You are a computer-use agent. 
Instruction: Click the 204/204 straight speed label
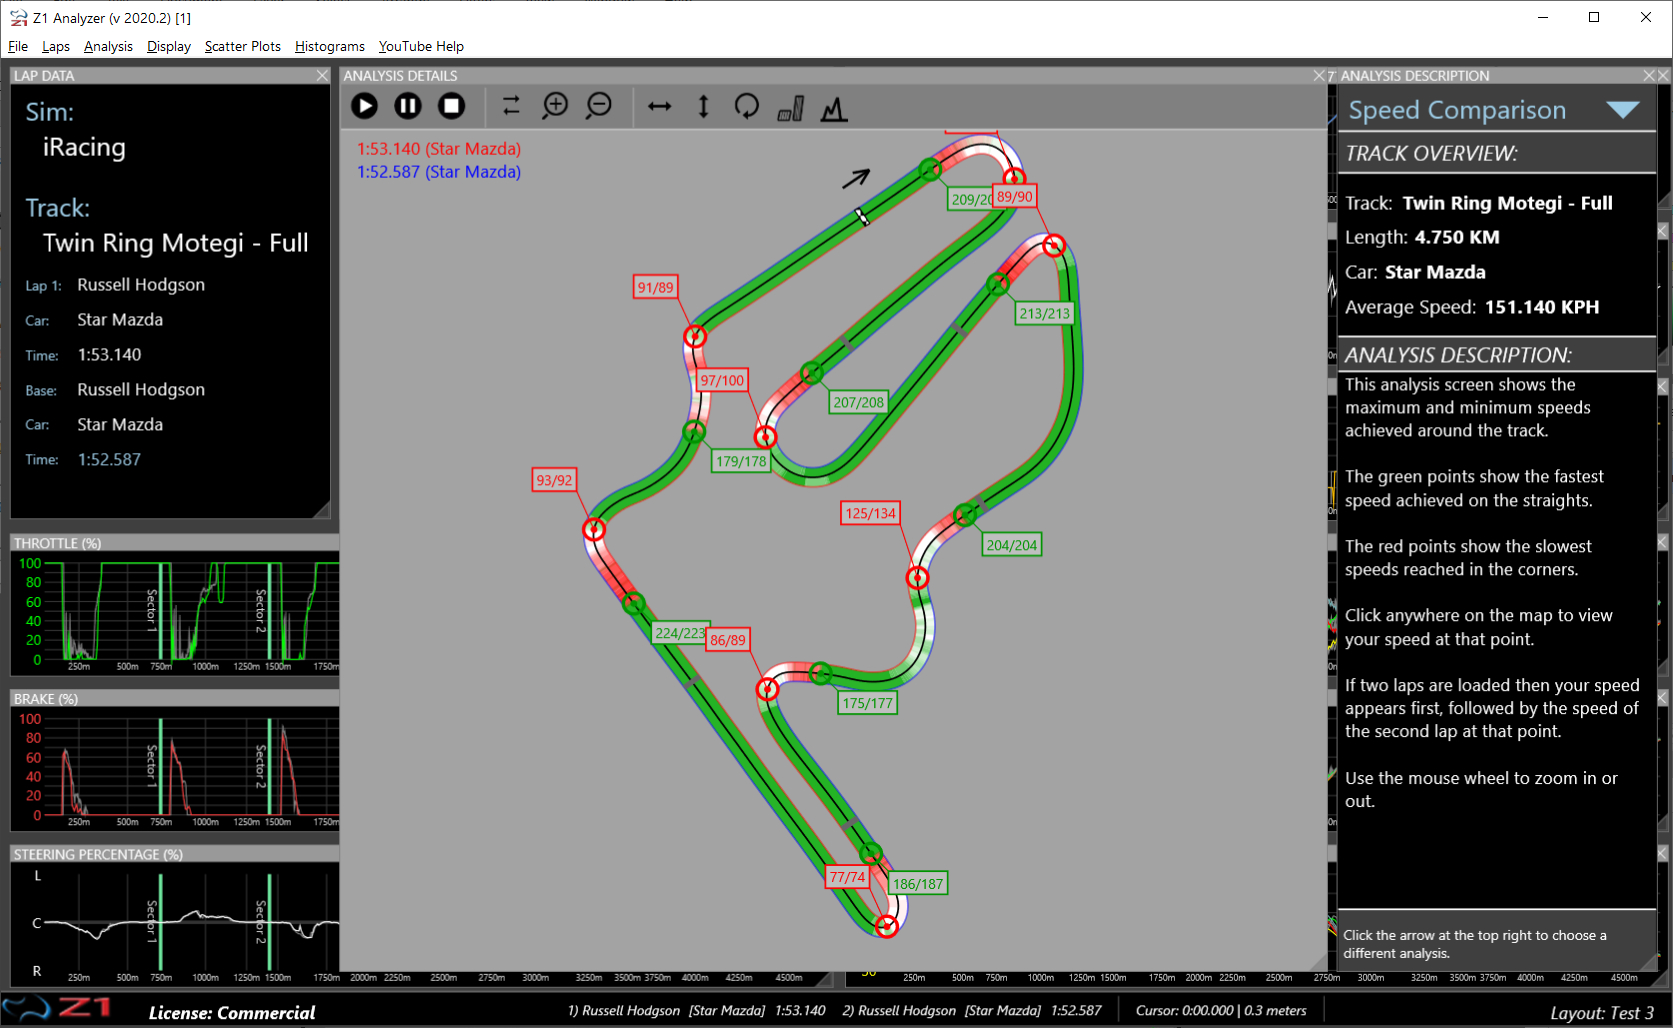click(1012, 545)
